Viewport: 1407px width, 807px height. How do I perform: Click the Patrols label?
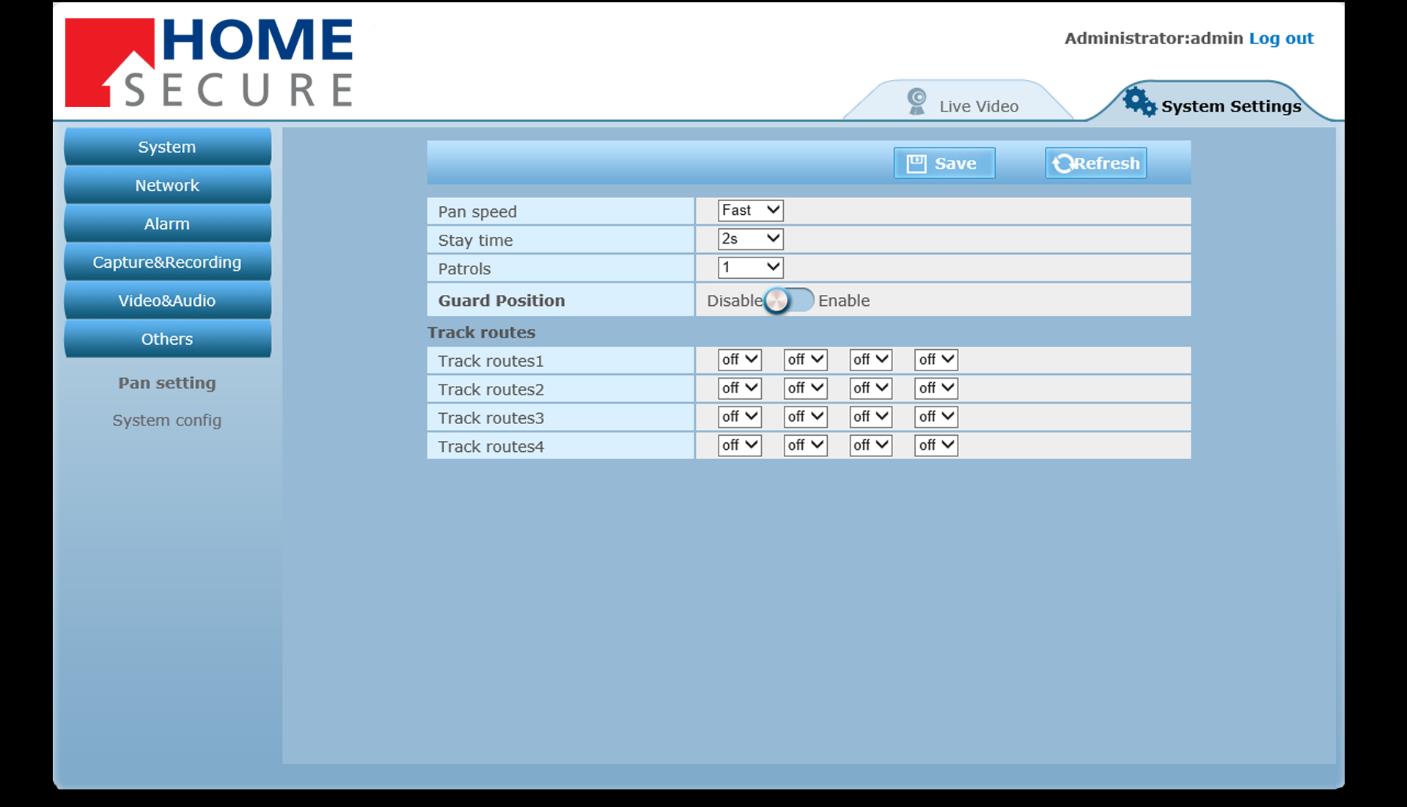pos(464,269)
